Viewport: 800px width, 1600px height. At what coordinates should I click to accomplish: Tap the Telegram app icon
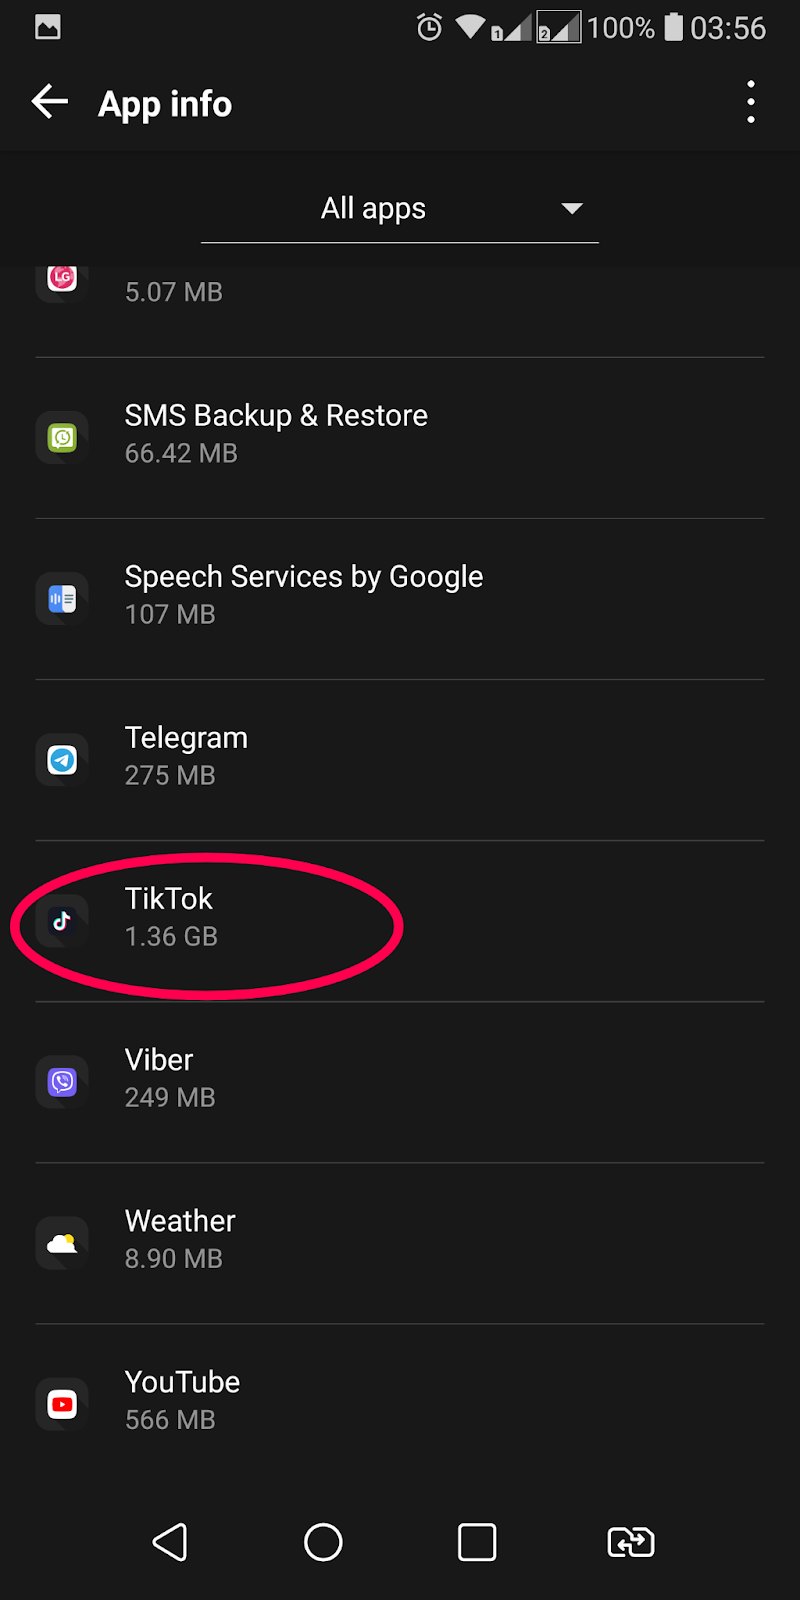click(x=62, y=760)
